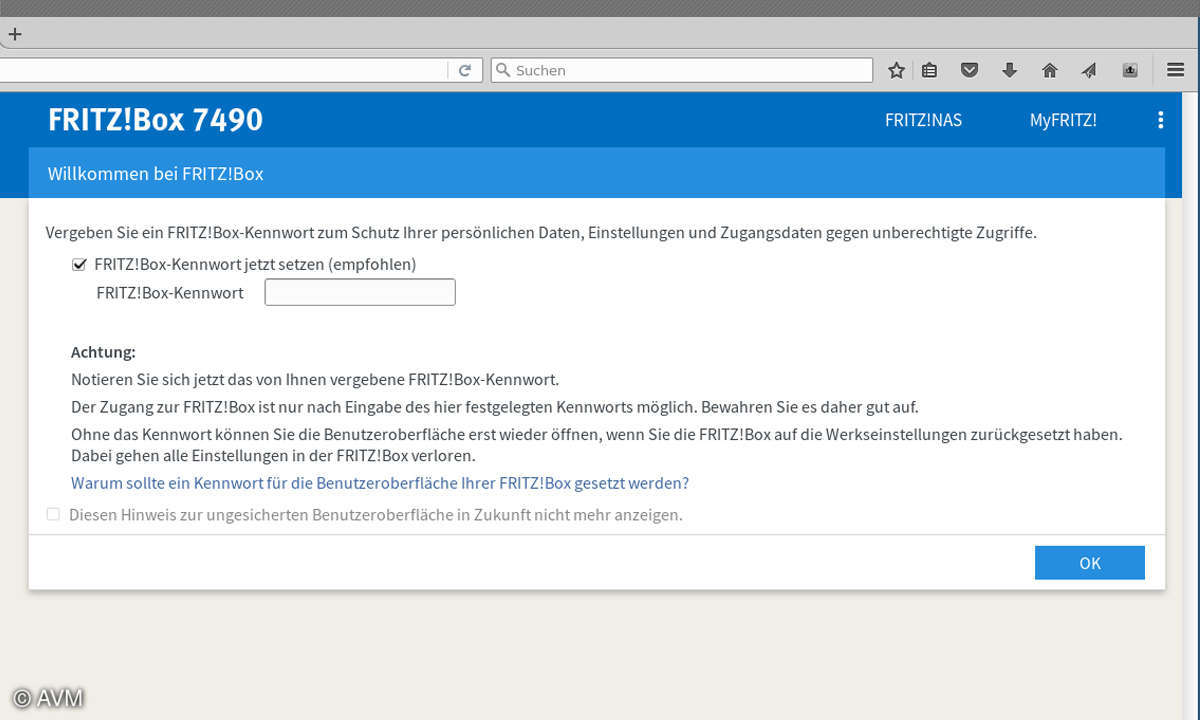This screenshot has width=1200, height=720.
Task: Click the browser address bar
Action: pos(222,70)
